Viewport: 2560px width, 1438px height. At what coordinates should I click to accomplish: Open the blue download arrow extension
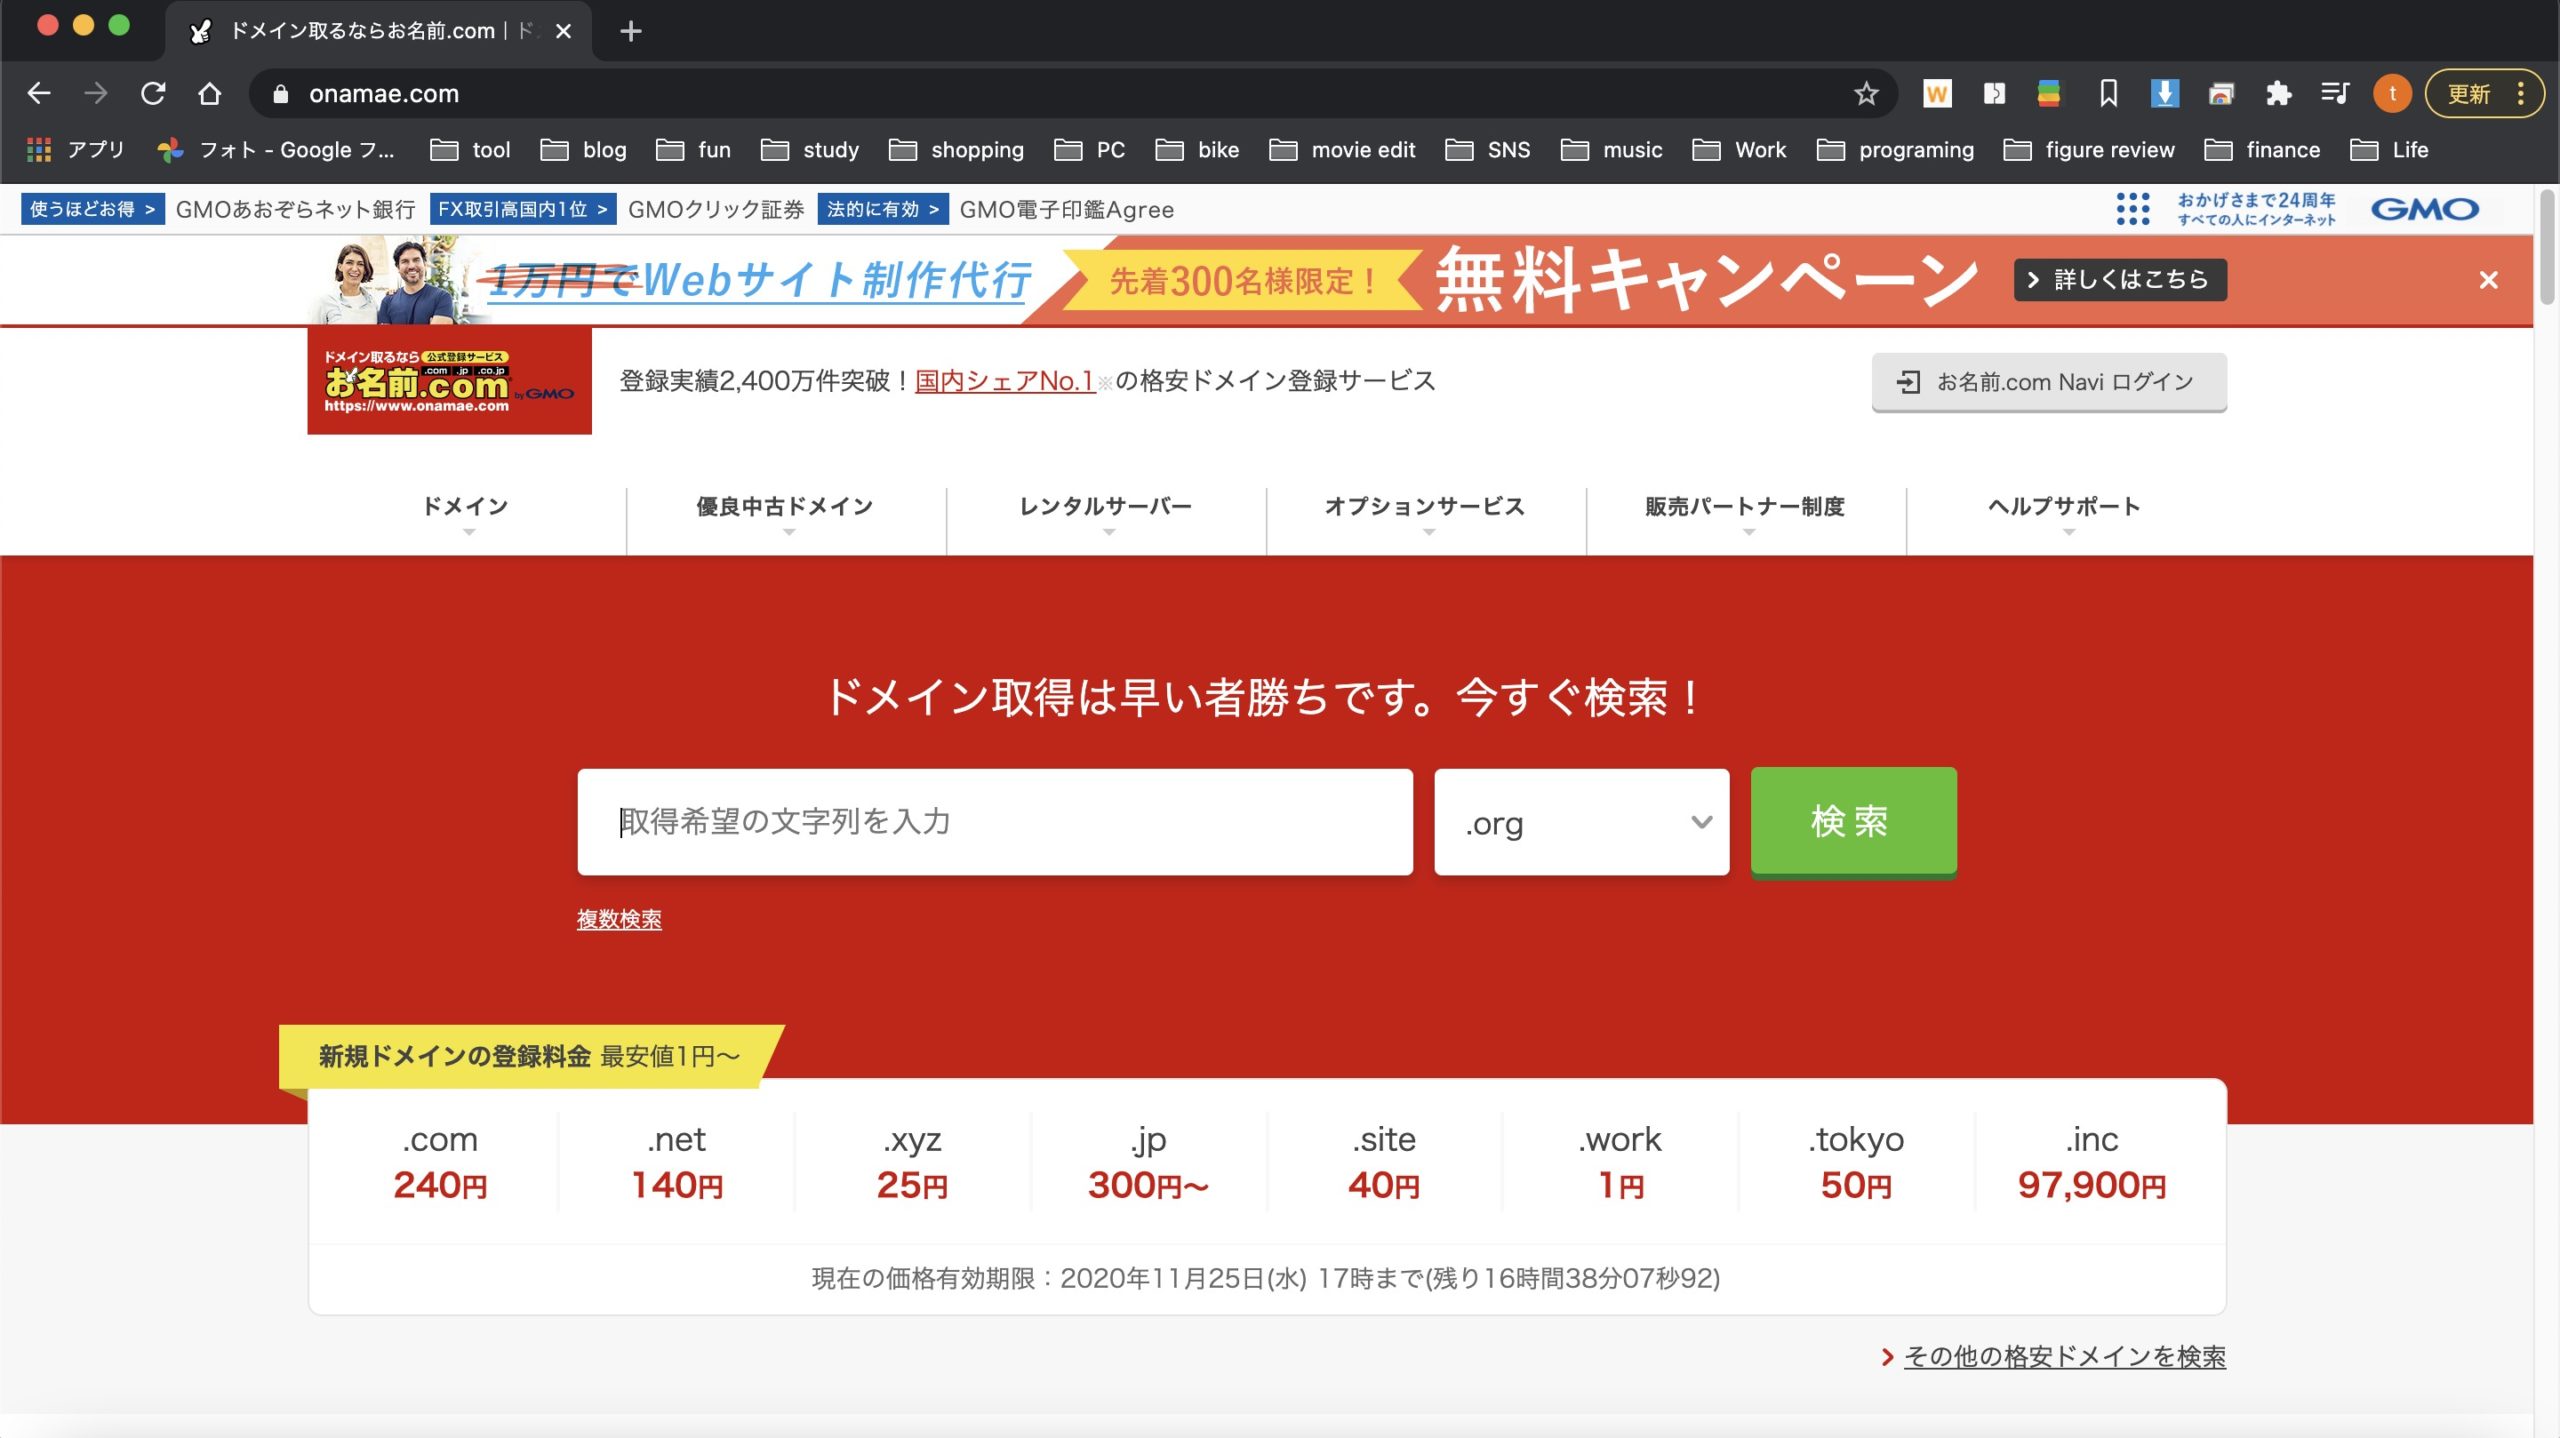(x=2164, y=93)
